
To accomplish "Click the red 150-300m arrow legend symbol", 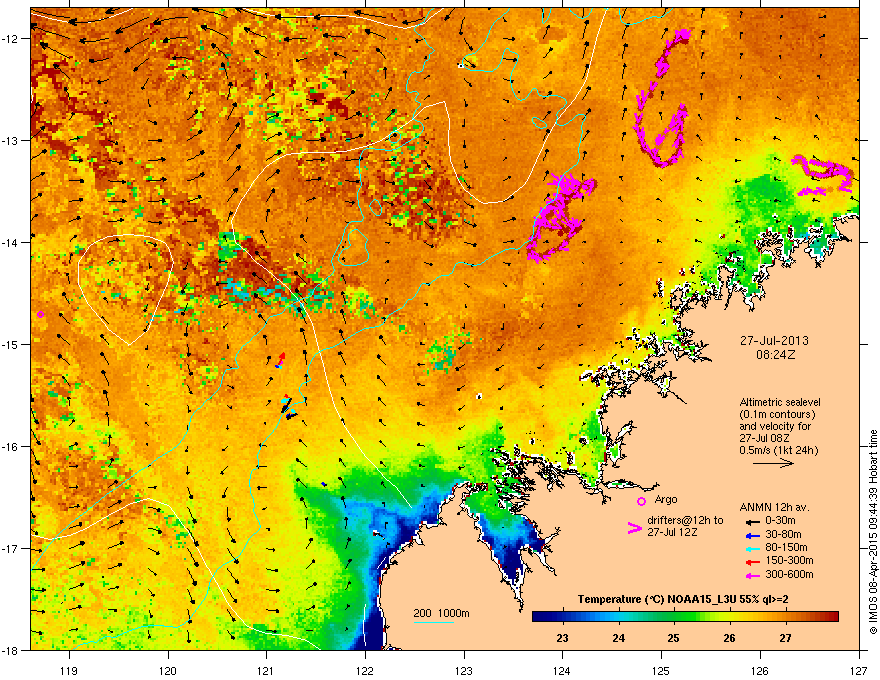I will pos(753,562).
